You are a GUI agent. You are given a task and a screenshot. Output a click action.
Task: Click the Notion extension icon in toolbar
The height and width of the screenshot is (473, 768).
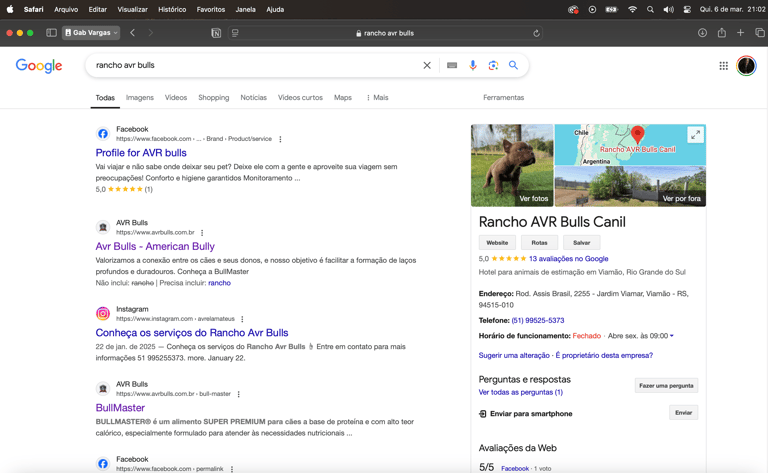click(x=216, y=33)
